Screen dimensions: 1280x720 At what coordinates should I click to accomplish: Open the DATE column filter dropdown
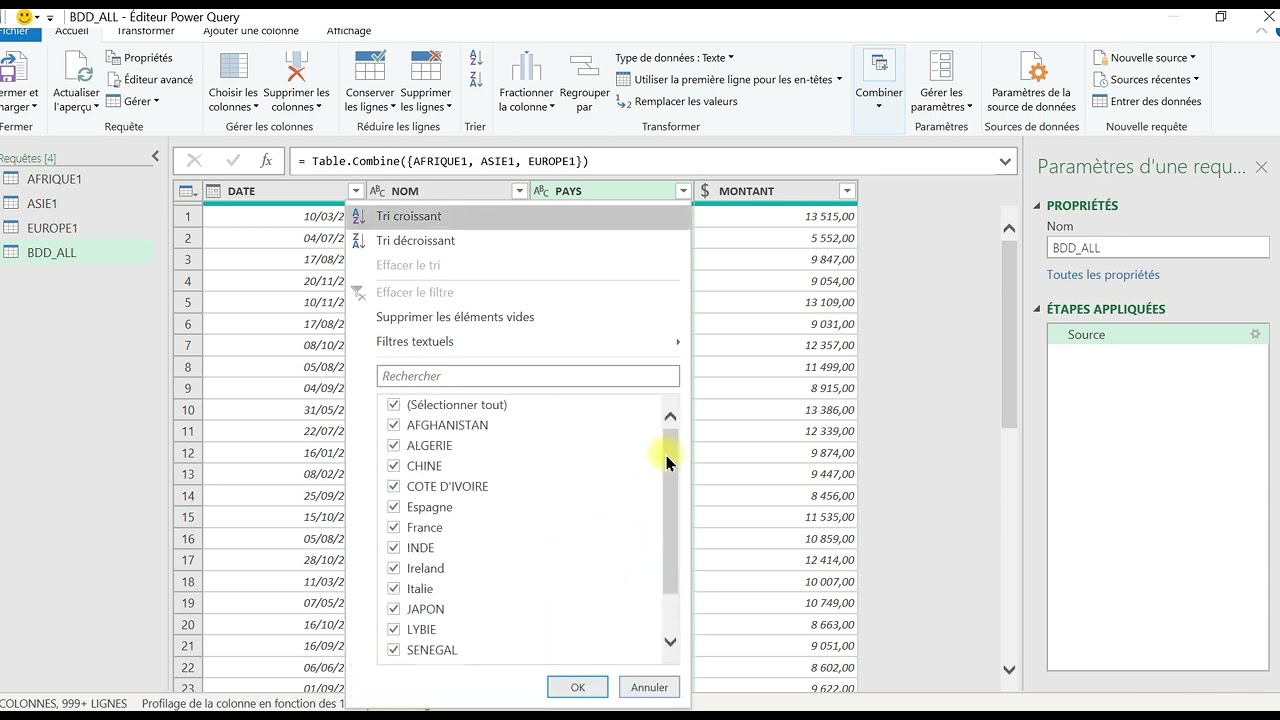click(x=356, y=191)
